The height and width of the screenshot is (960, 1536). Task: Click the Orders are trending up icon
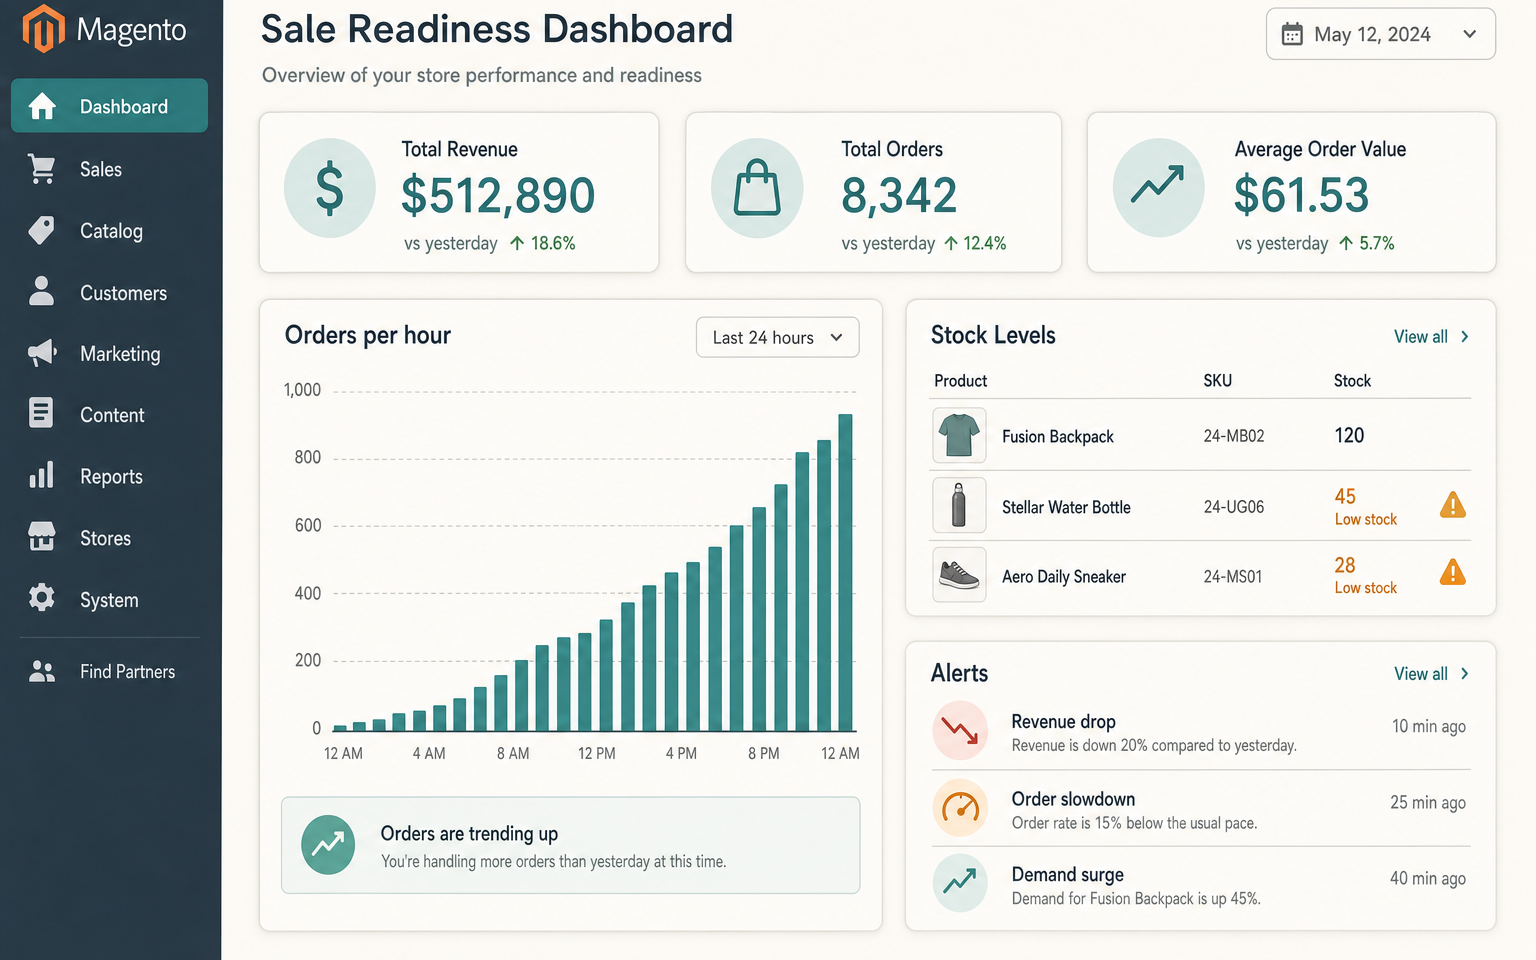(328, 845)
